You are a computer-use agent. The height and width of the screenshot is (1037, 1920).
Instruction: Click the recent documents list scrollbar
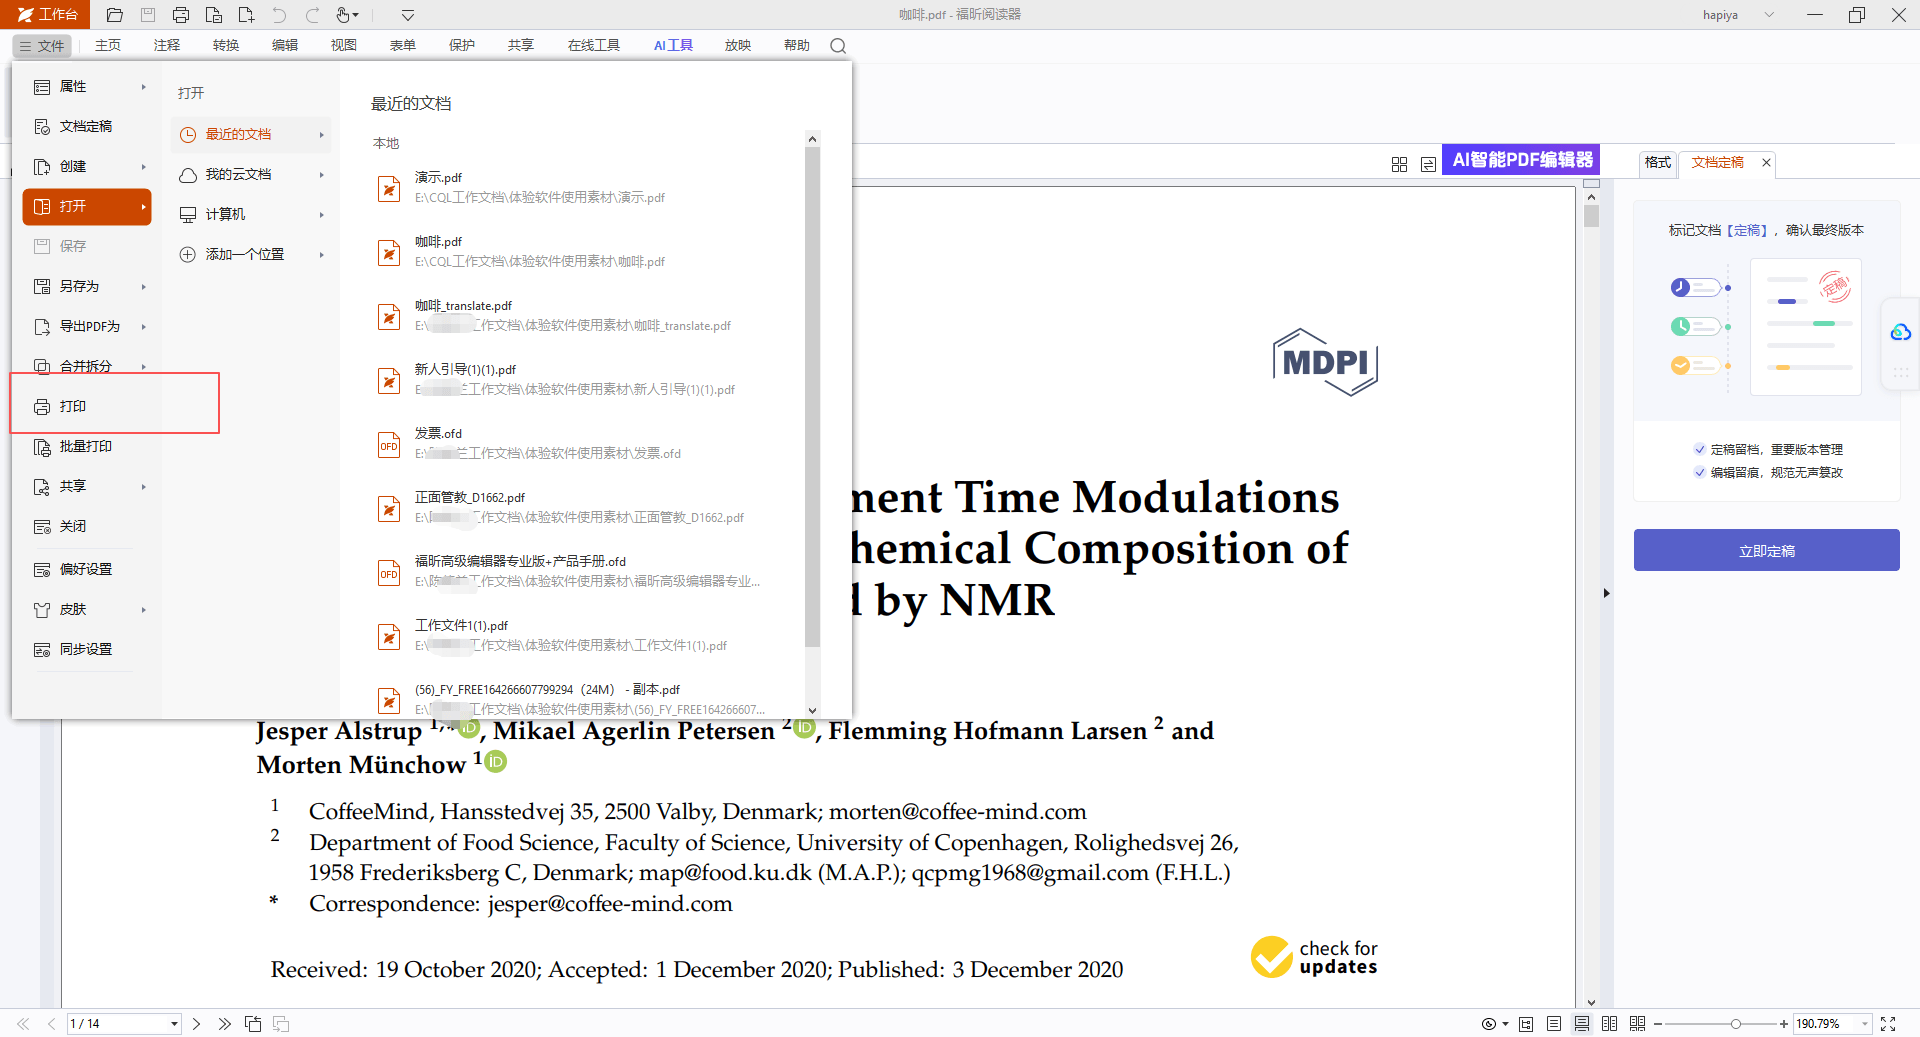[812, 397]
